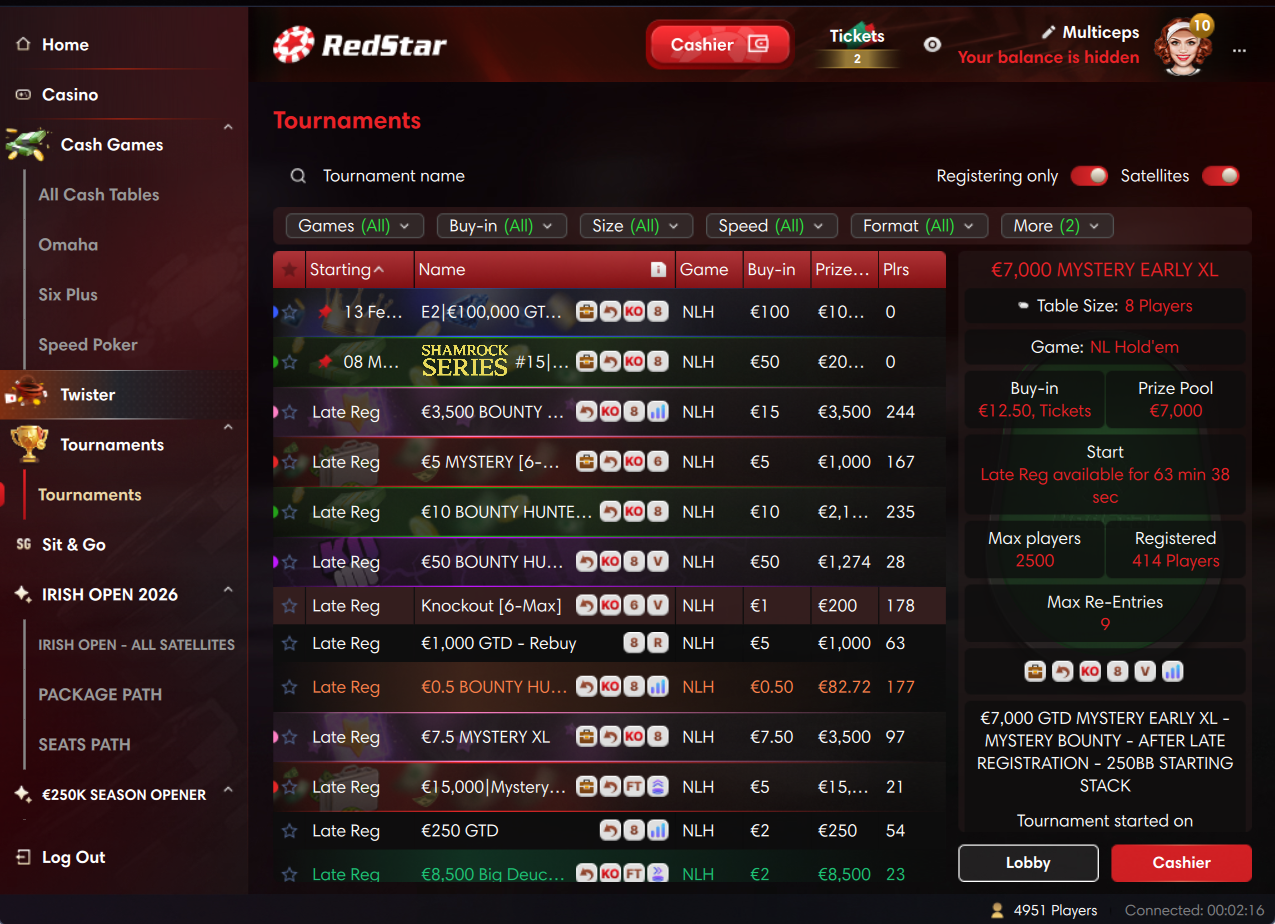Viewport: 1275px width, 924px height.
Task: Open the More filter dropdown
Action: [x=1056, y=226]
